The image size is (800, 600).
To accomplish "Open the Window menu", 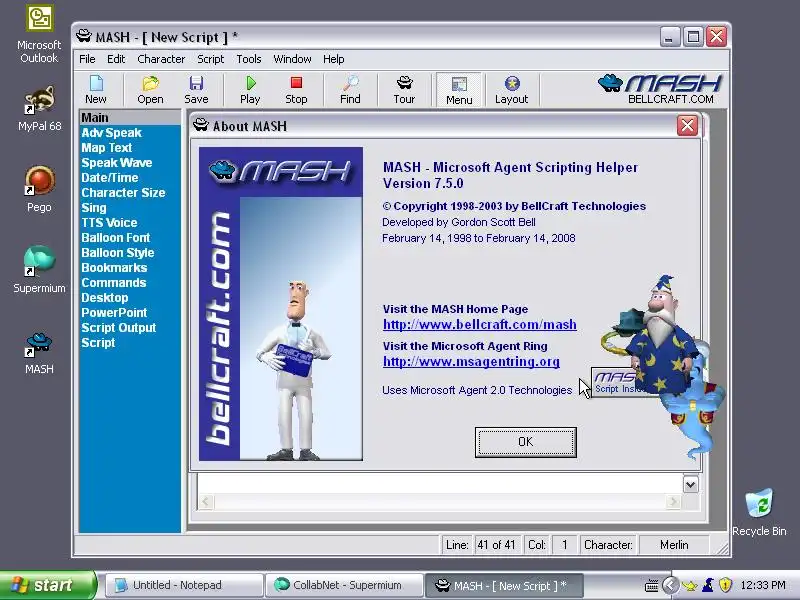I will click(292, 59).
